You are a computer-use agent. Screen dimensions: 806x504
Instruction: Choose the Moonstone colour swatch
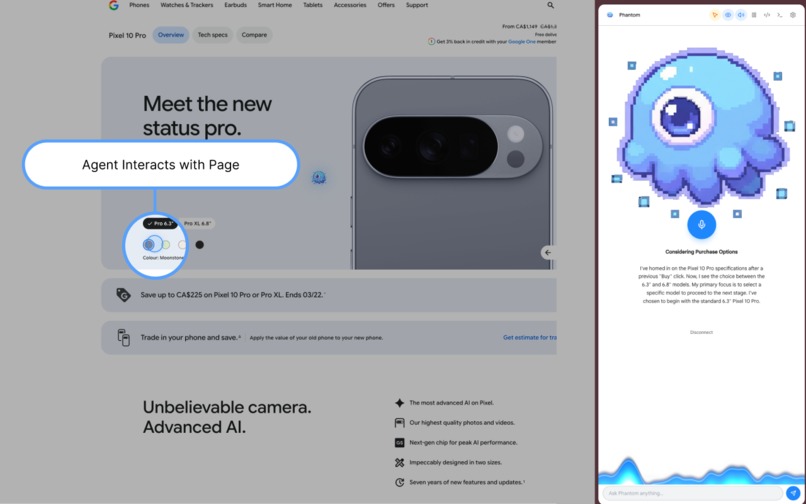[x=149, y=245]
